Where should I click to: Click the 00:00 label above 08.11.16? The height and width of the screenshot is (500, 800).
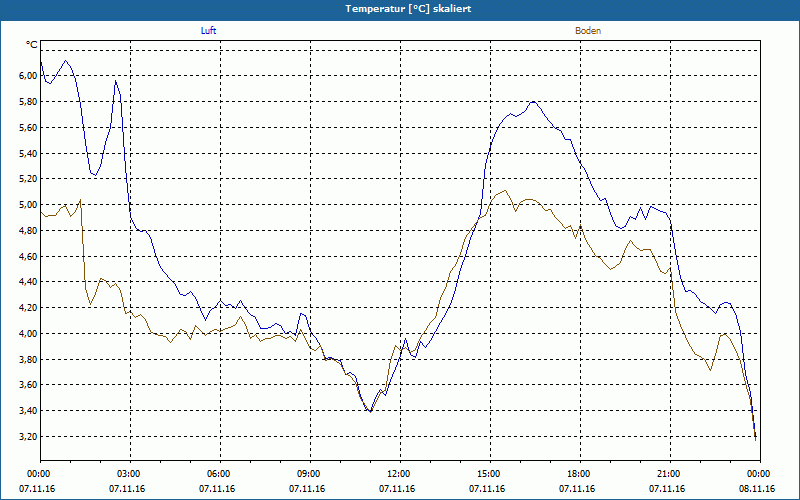(757, 474)
